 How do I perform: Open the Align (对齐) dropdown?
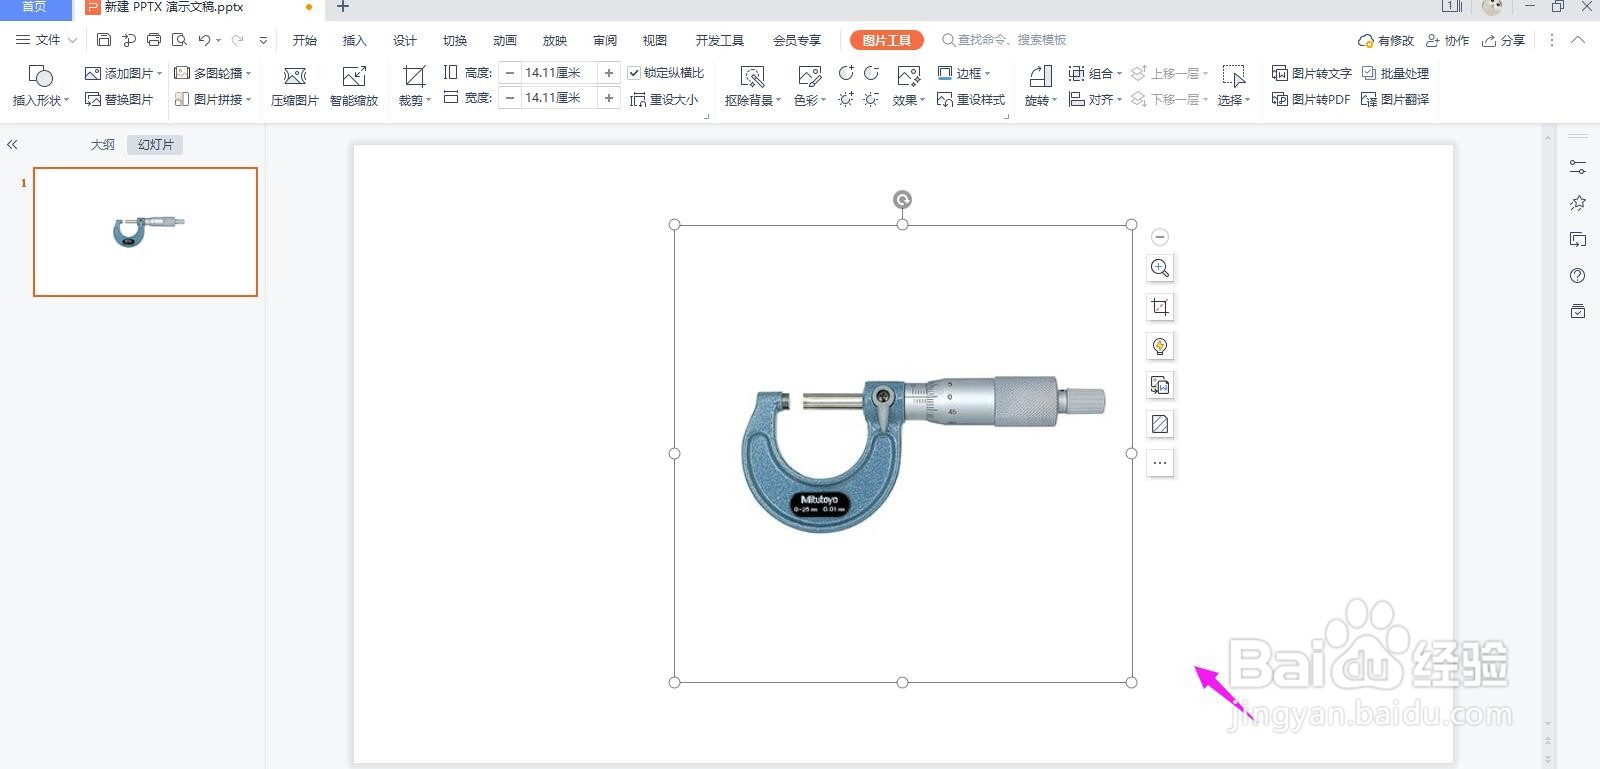pos(1095,99)
